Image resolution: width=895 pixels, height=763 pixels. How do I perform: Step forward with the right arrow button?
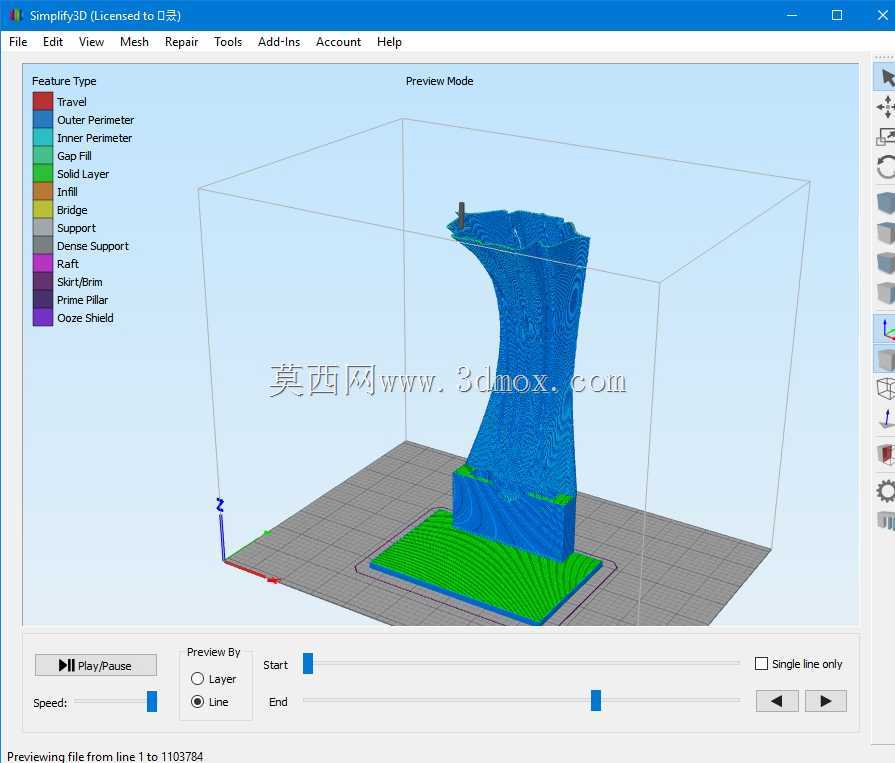(826, 701)
